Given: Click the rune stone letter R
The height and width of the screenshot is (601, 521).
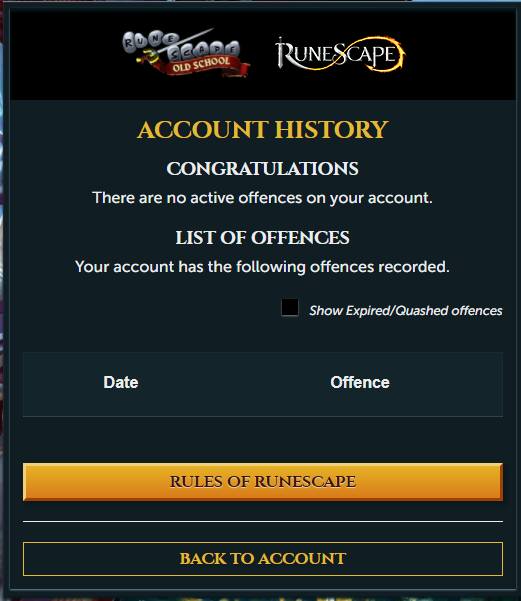Looking at the screenshot, I should (x=130, y=42).
